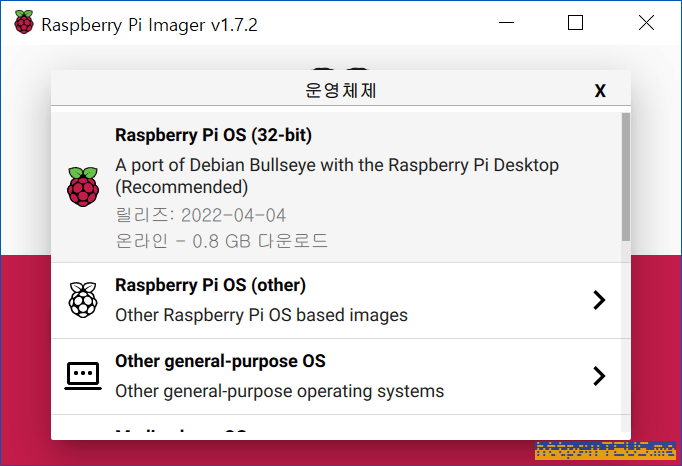The width and height of the screenshot is (682, 466).
Task: Expand the Other general-purpose OS chevron
Action: coord(599,376)
